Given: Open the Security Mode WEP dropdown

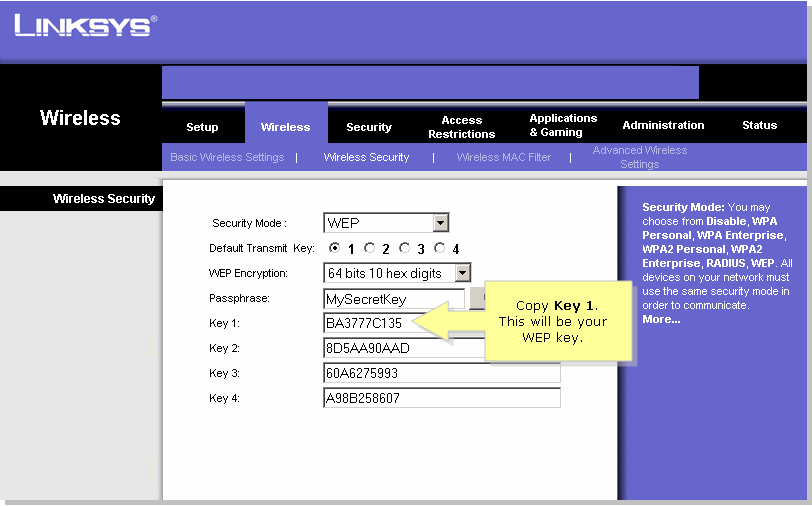Looking at the screenshot, I should click(x=386, y=223).
